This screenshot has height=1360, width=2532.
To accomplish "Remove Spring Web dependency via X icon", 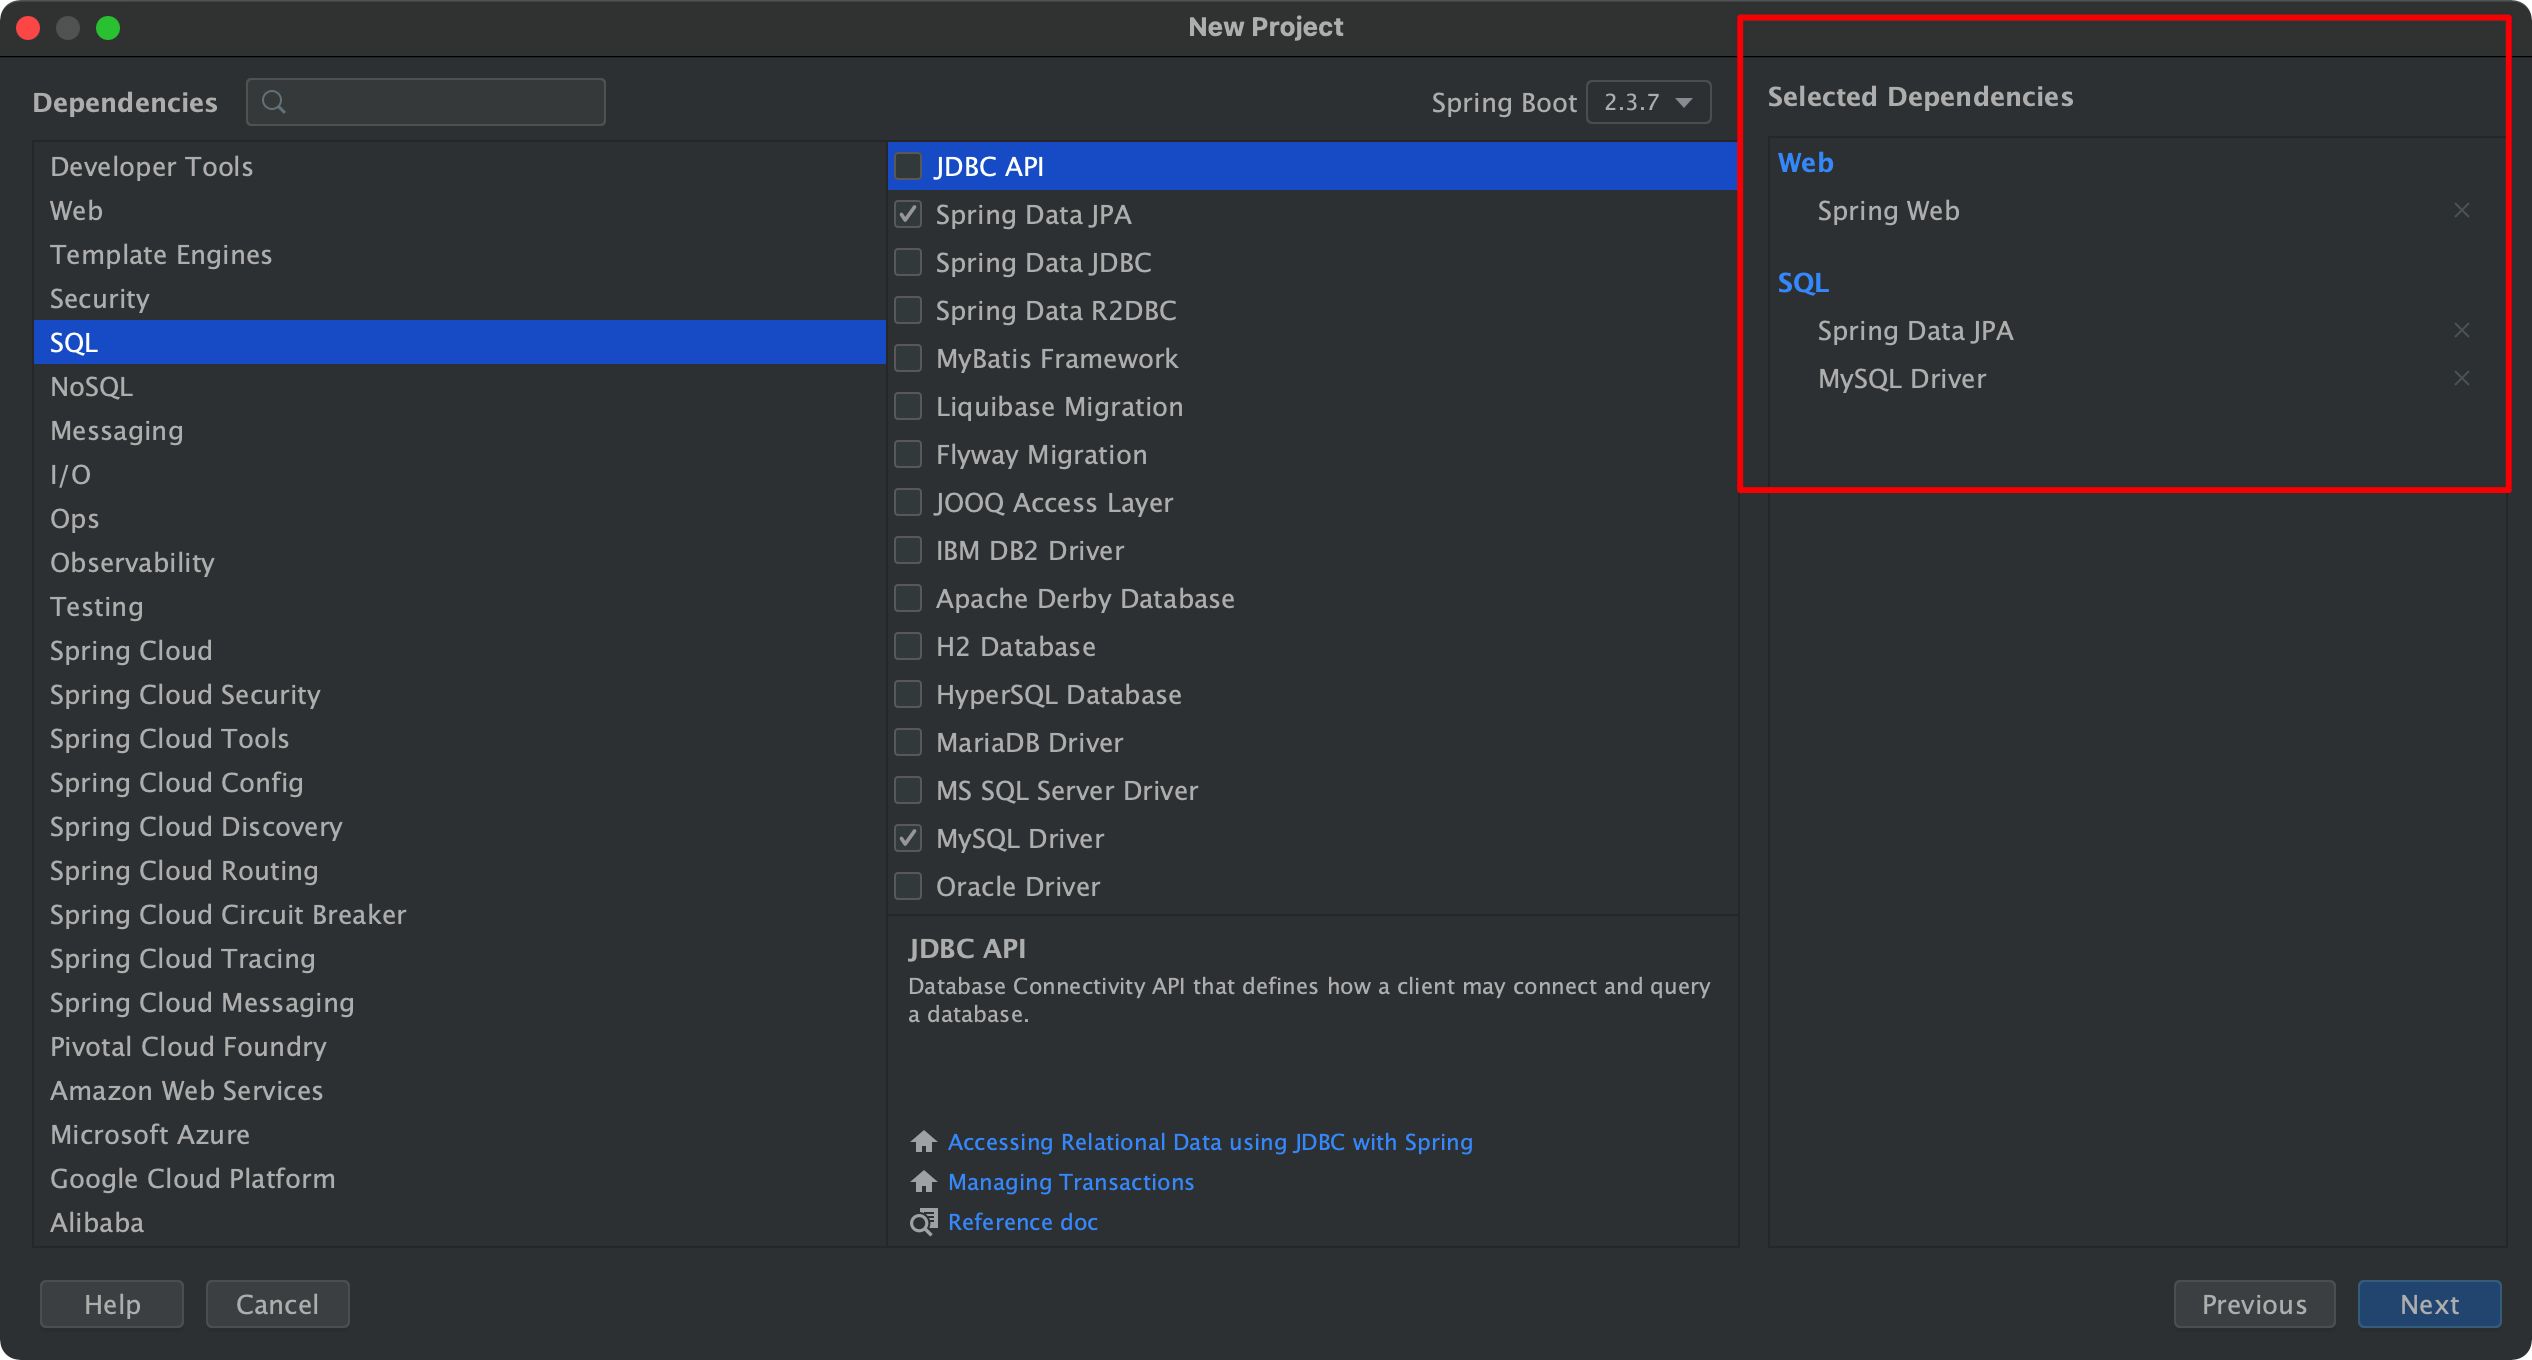I will (2461, 210).
